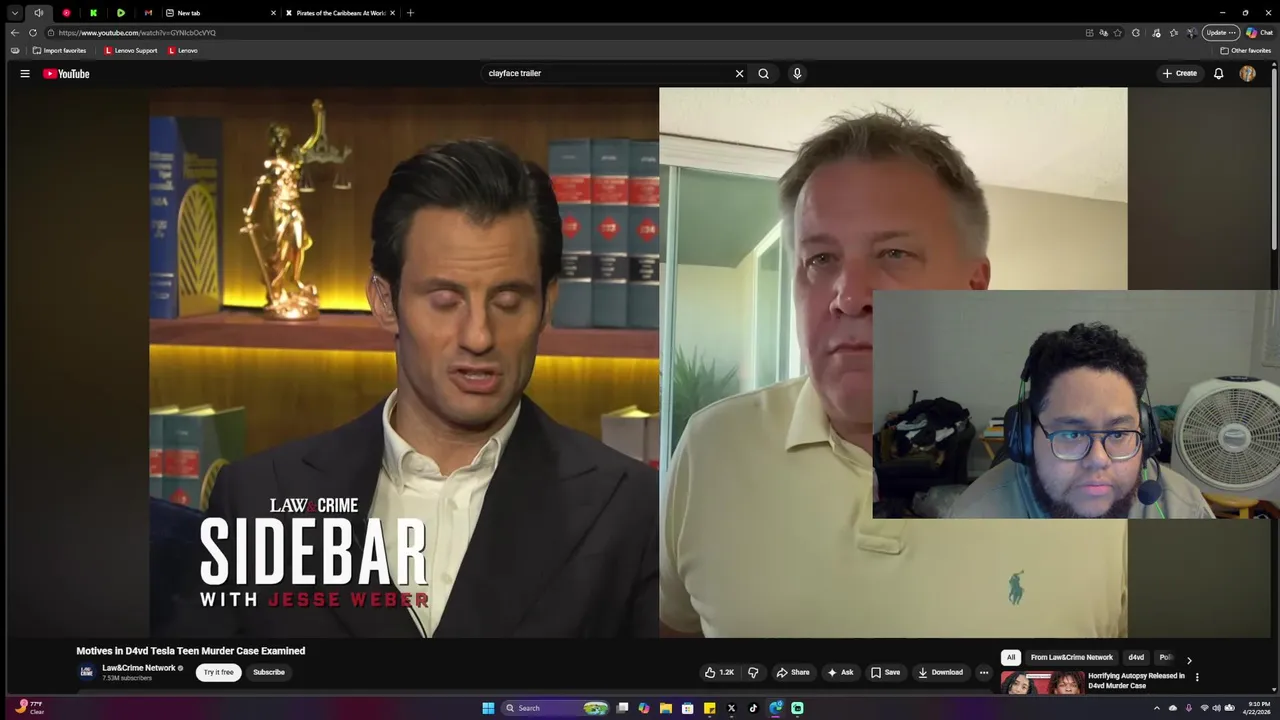Click the Create button
Image resolution: width=1280 pixels, height=720 pixels.
1179,73
